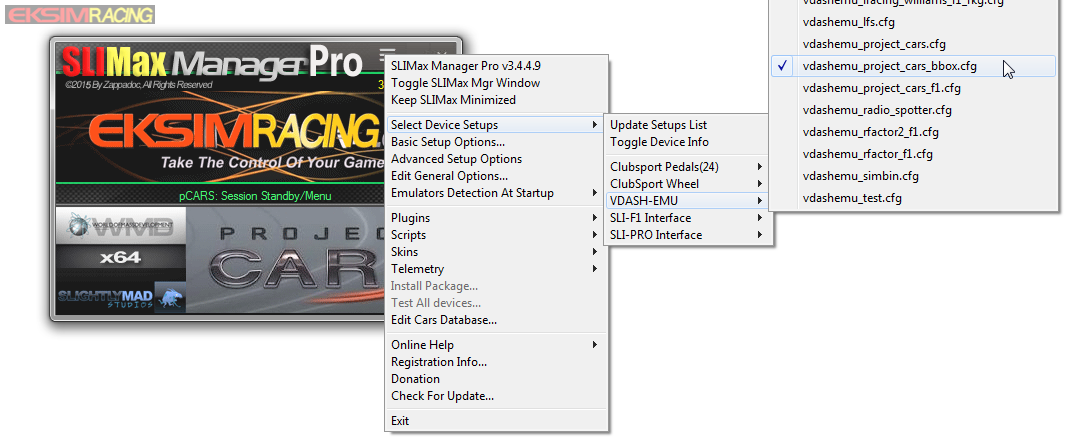Select vdashemu_rfactor2_f1.cfg setup
The width and height of the screenshot is (1086, 439).
pyautogui.click(x=914, y=132)
